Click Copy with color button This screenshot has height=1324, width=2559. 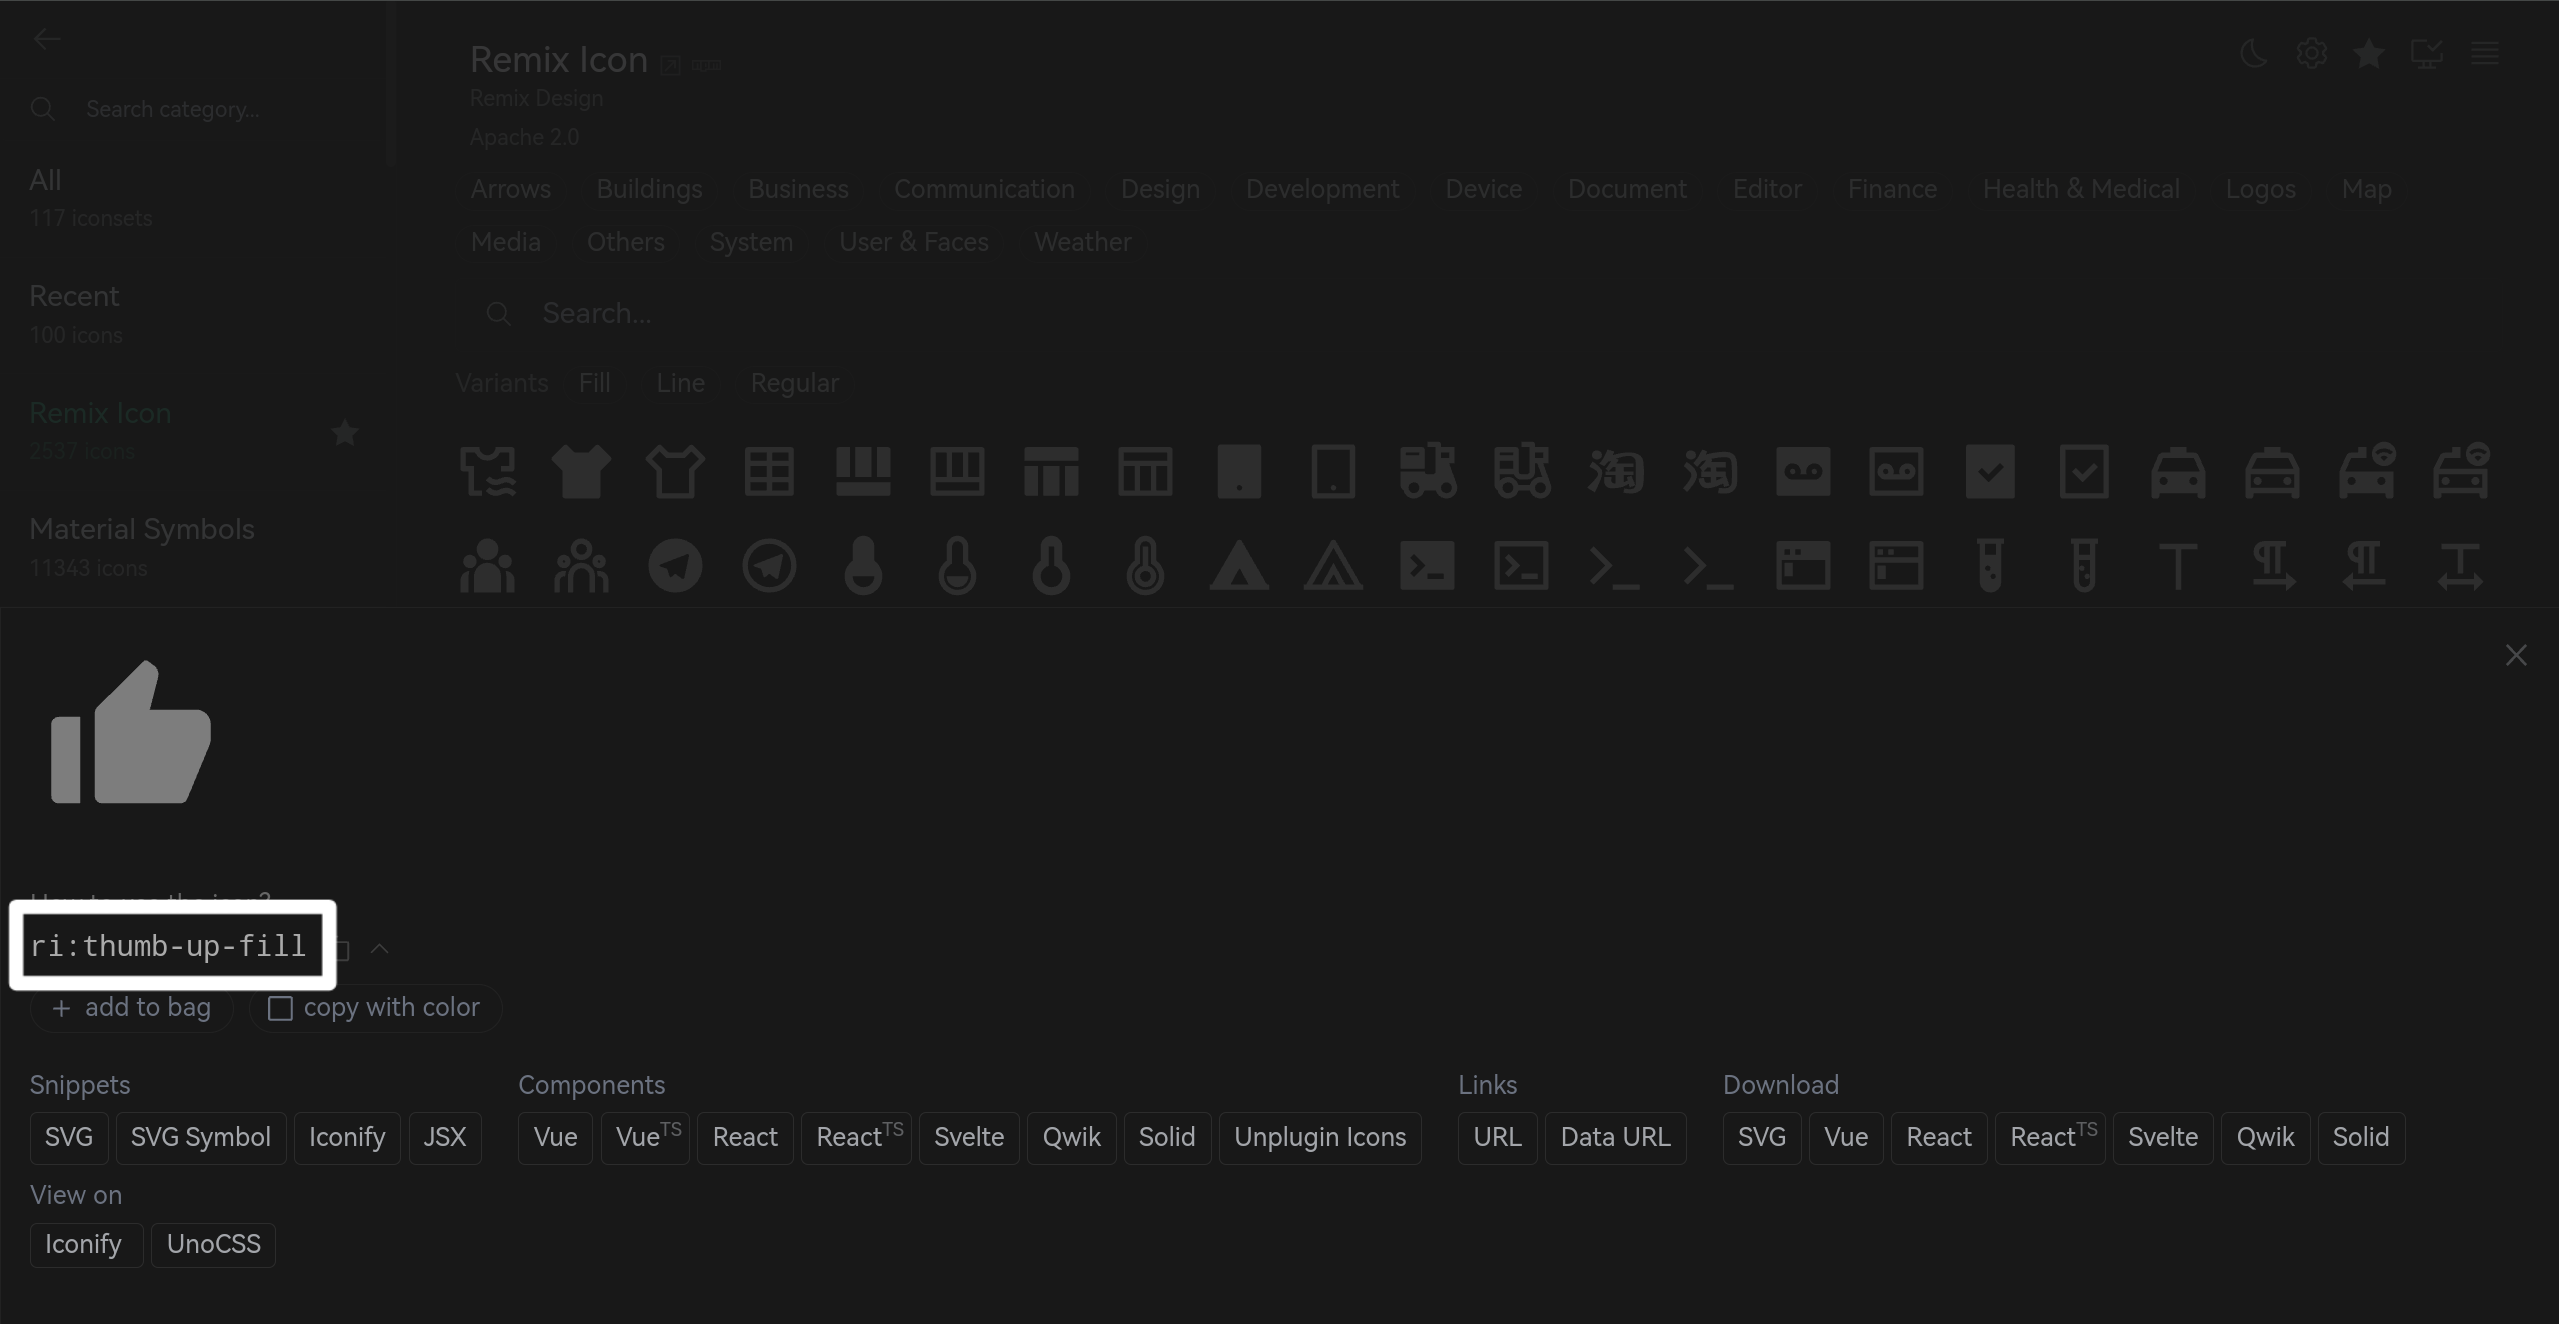(x=371, y=1007)
